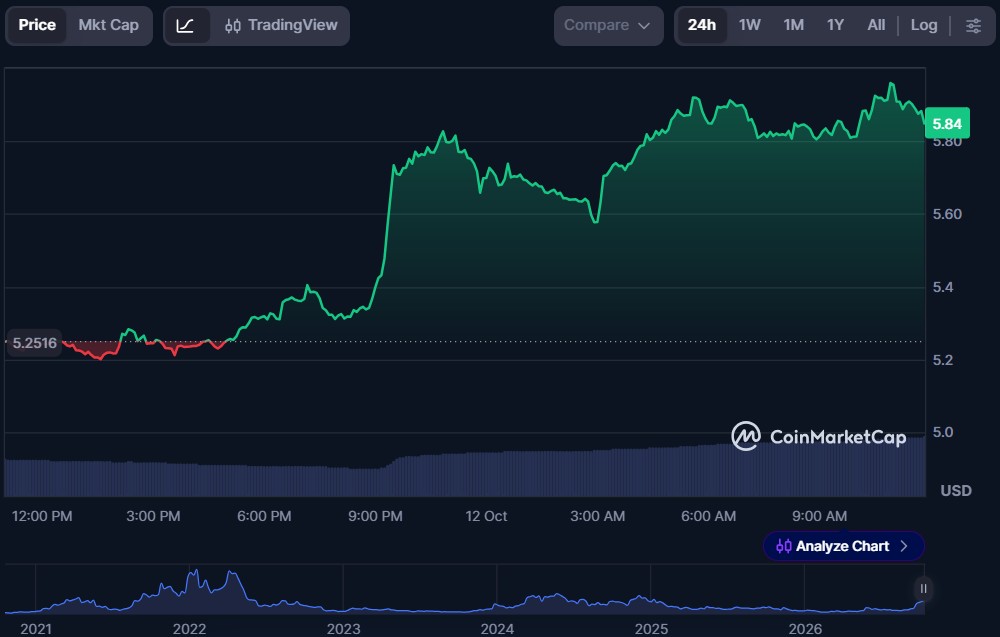Select the All time range
The width and height of the screenshot is (1000, 637).
click(x=876, y=26)
